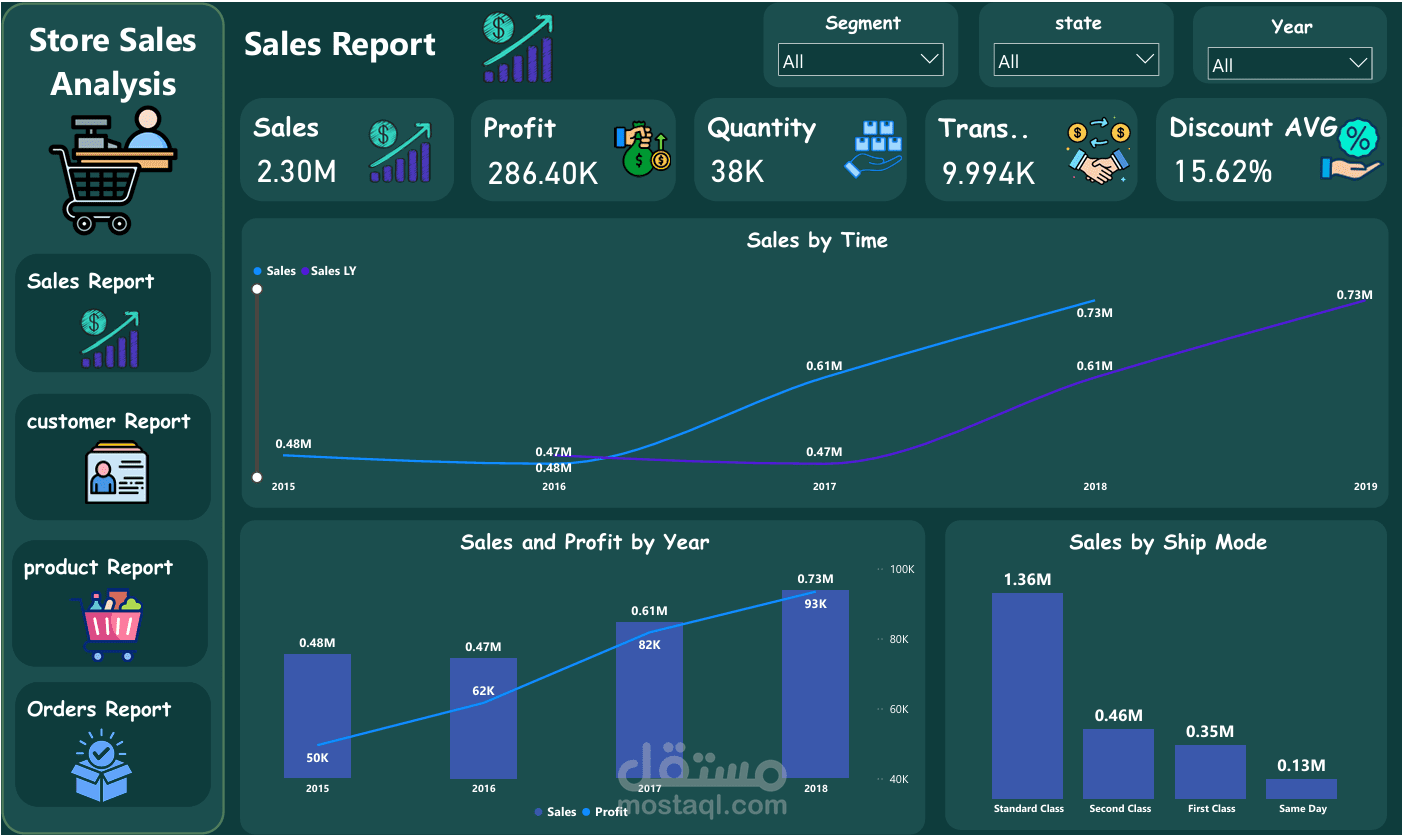Select the 2017 sales bar

pos(649,700)
